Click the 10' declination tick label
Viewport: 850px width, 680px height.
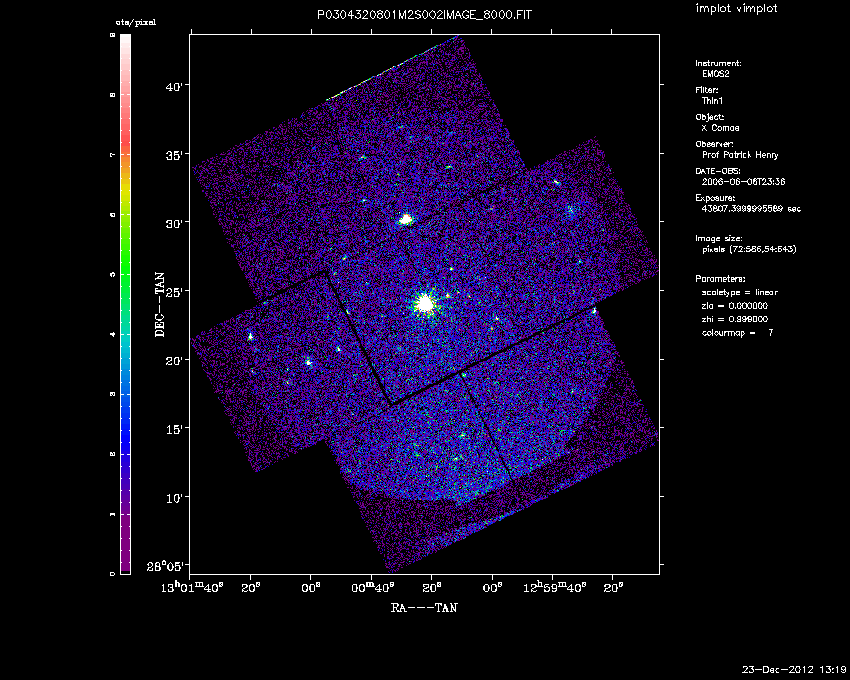(175, 497)
